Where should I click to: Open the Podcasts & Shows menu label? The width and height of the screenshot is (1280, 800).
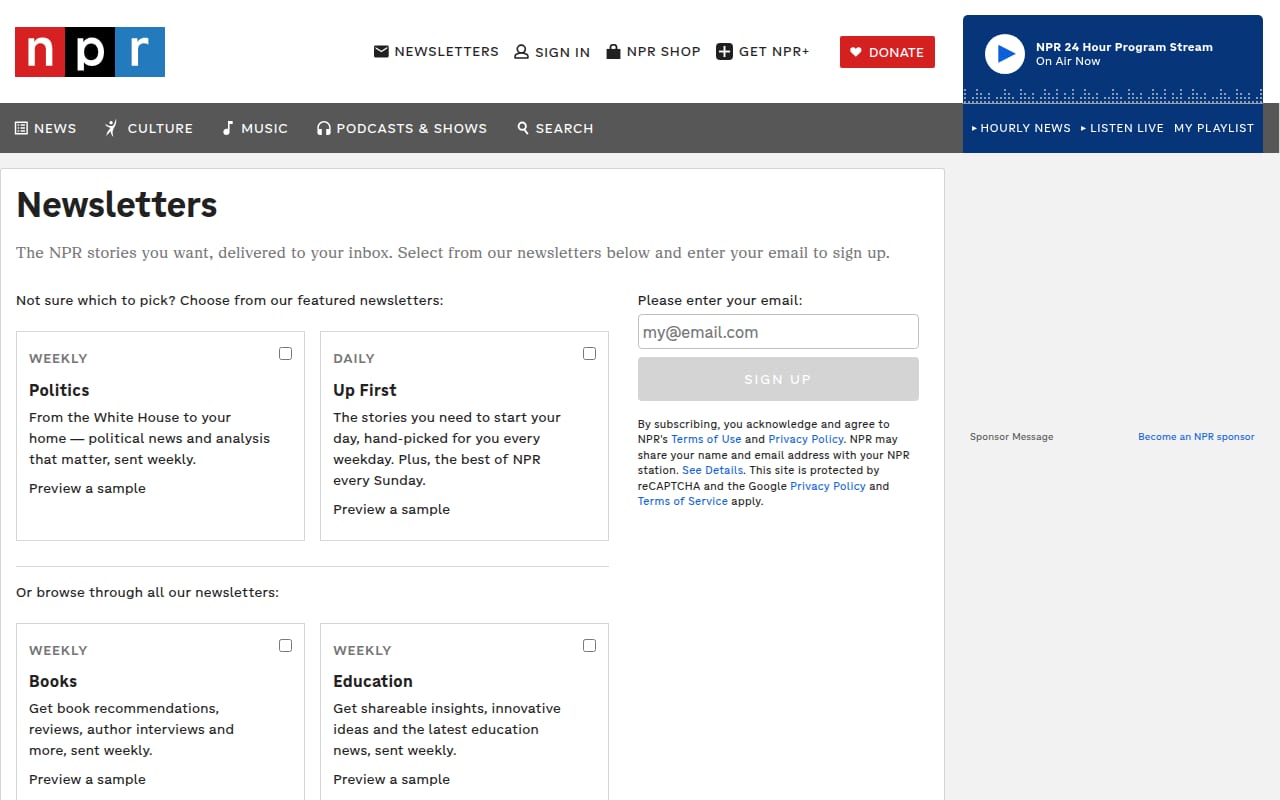[x=412, y=128]
